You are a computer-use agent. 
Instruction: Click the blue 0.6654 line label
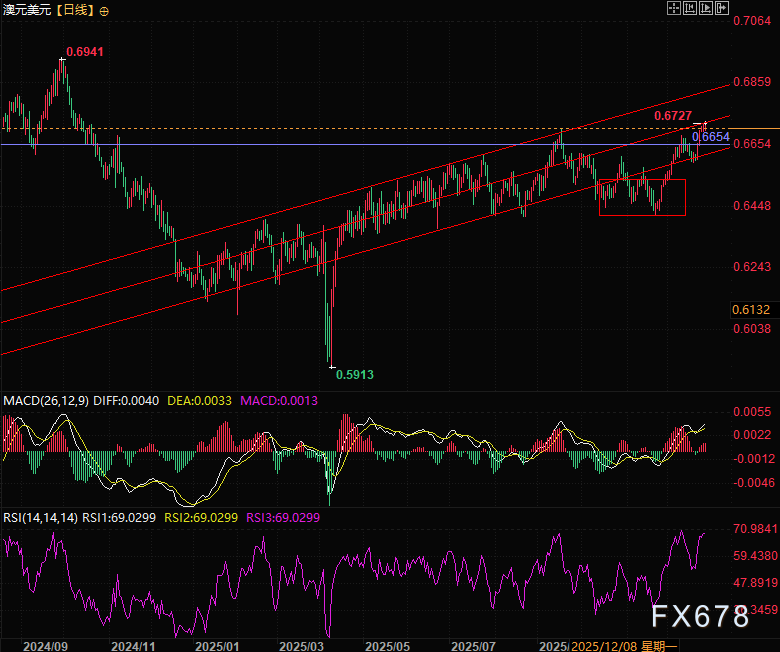click(710, 136)
